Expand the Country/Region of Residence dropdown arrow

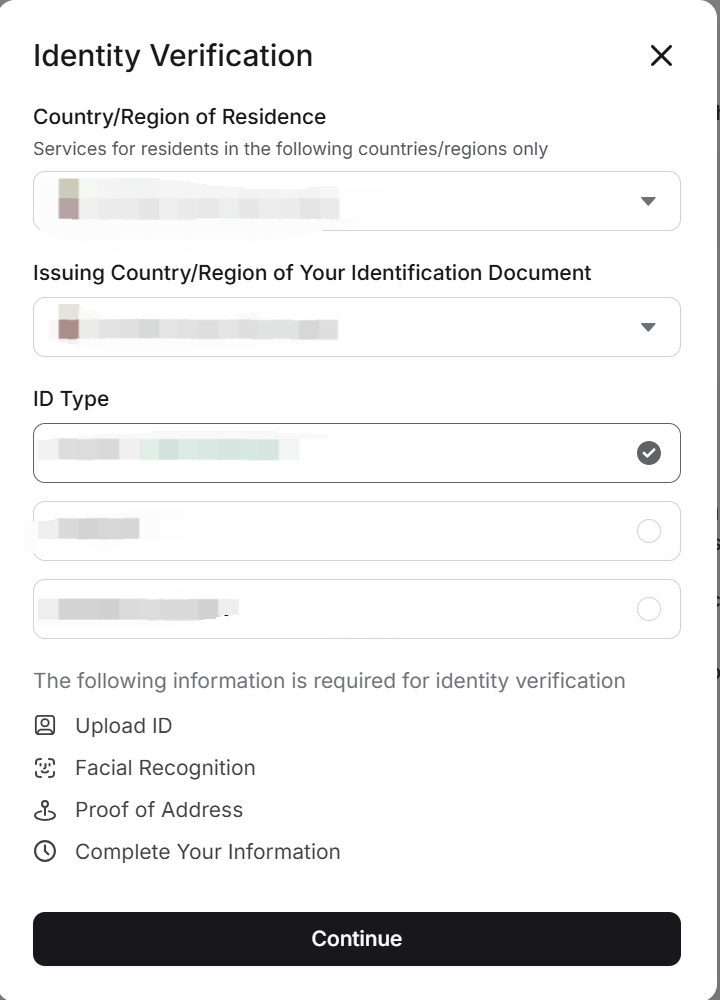point(648,201)
